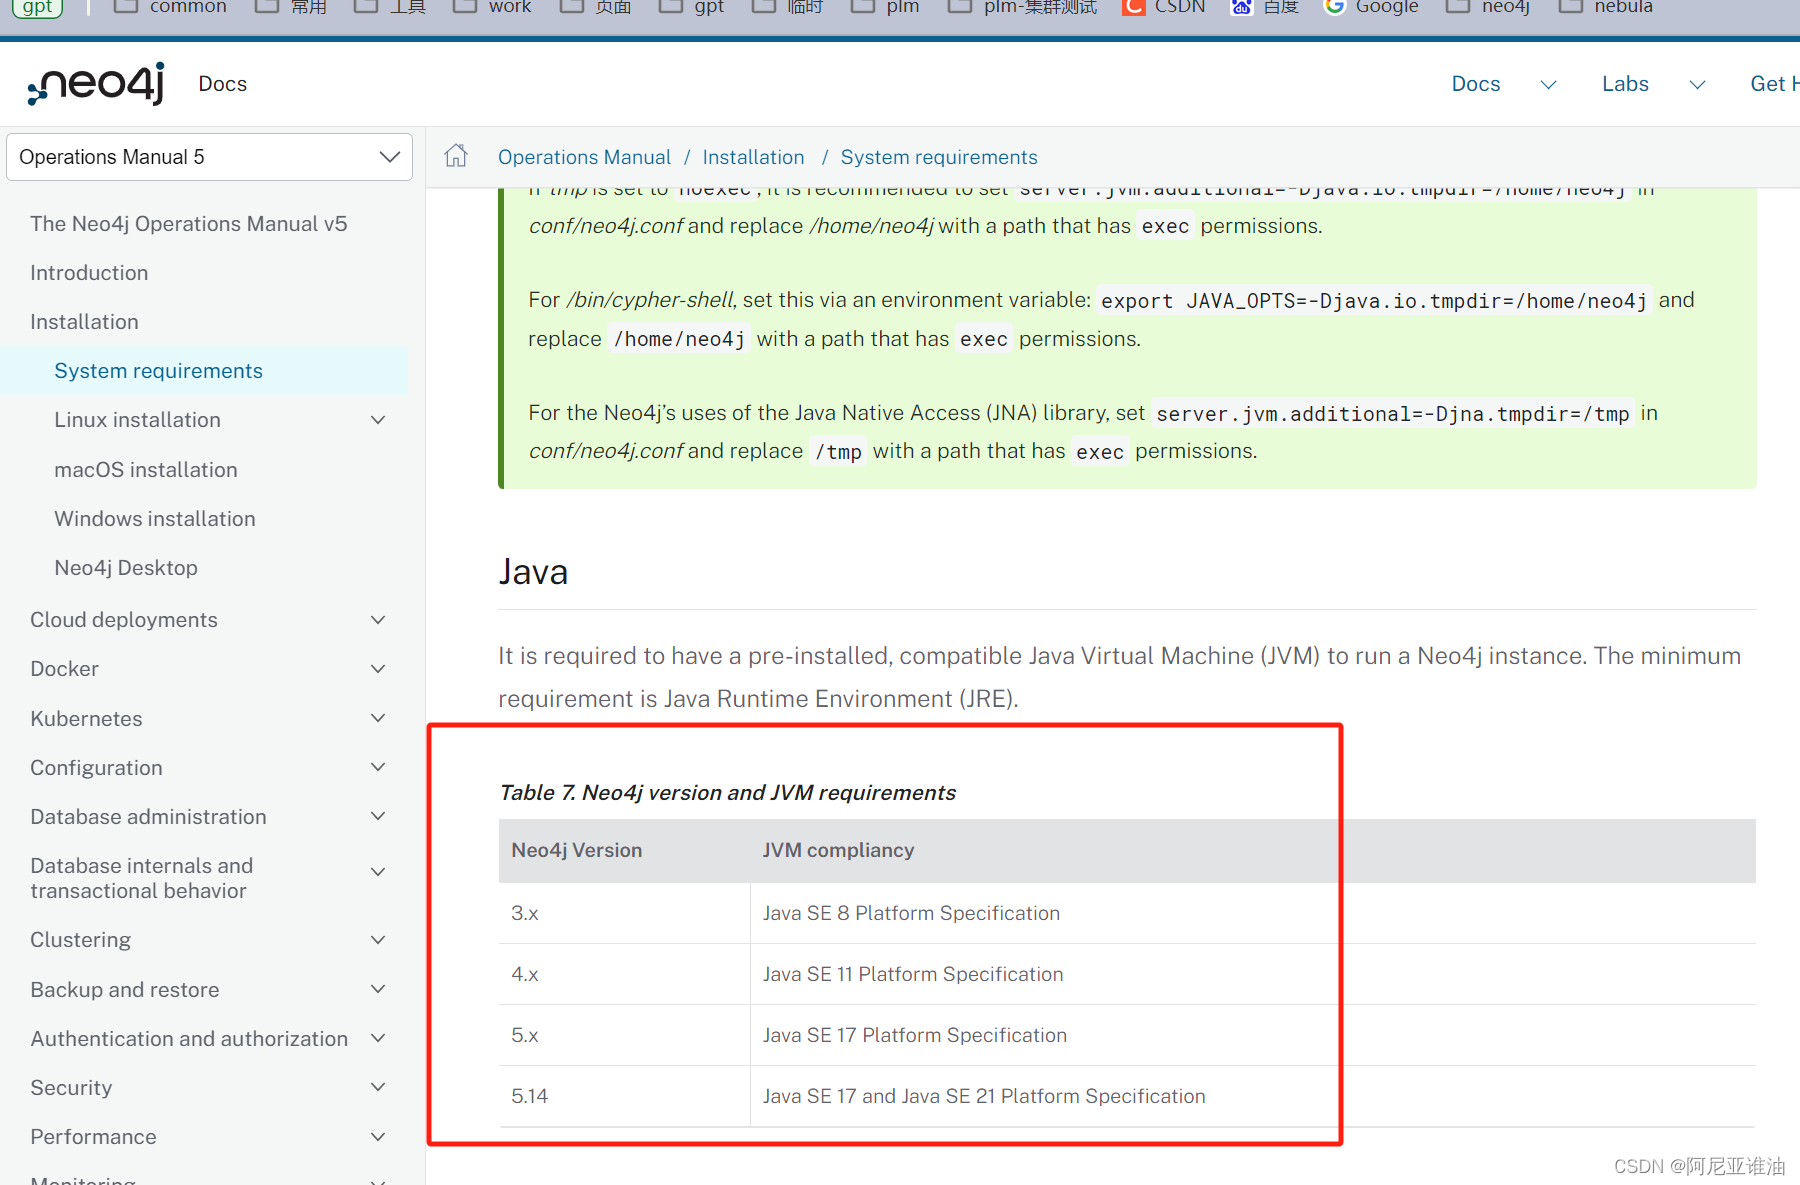
Task: Expand the Cloud deployments section
Action: click(378, 620)
